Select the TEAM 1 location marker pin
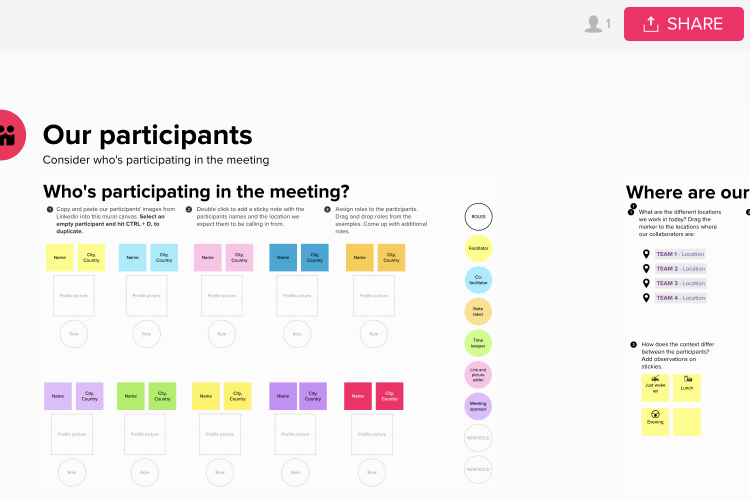 [x=646, y=254]
